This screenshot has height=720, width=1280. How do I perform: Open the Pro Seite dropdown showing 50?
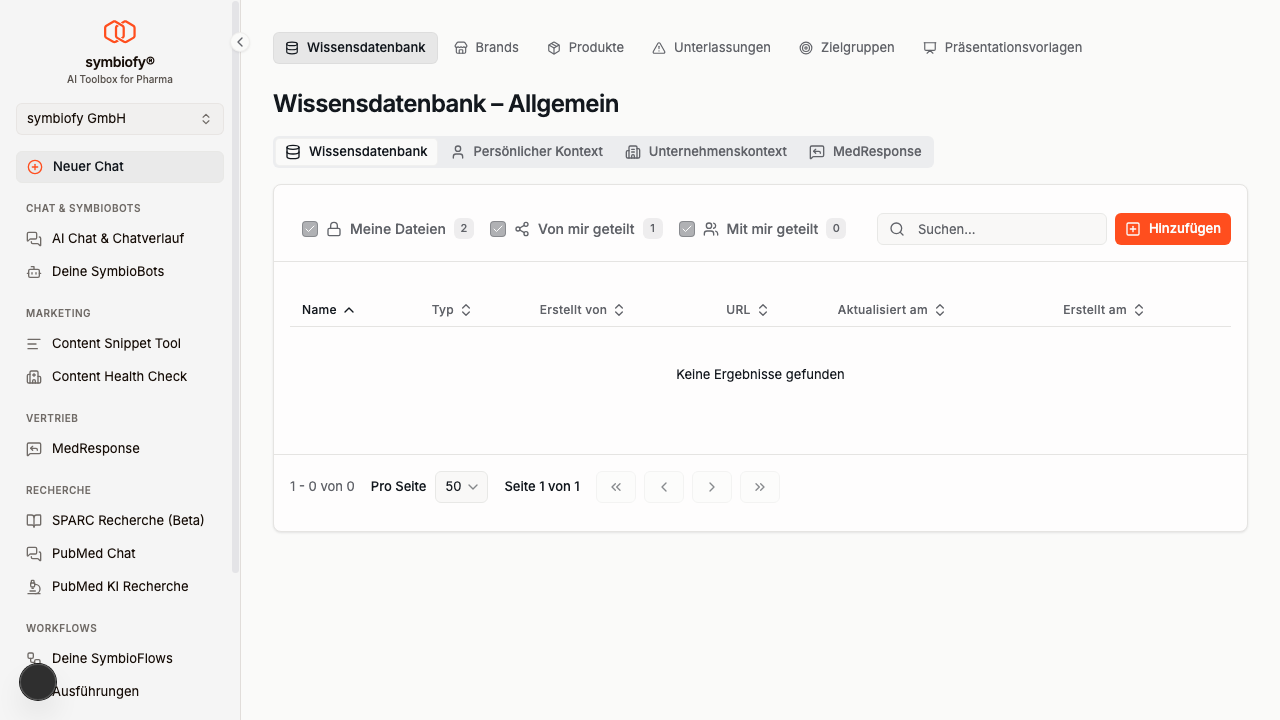[461, 487]
